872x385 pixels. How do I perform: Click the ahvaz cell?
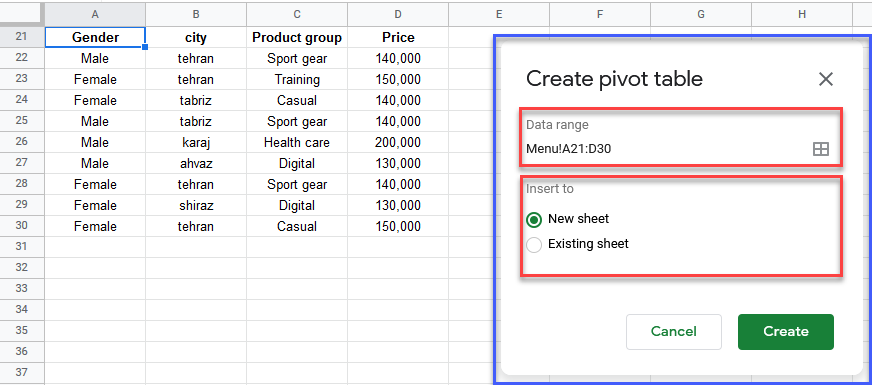click(196, 164)
